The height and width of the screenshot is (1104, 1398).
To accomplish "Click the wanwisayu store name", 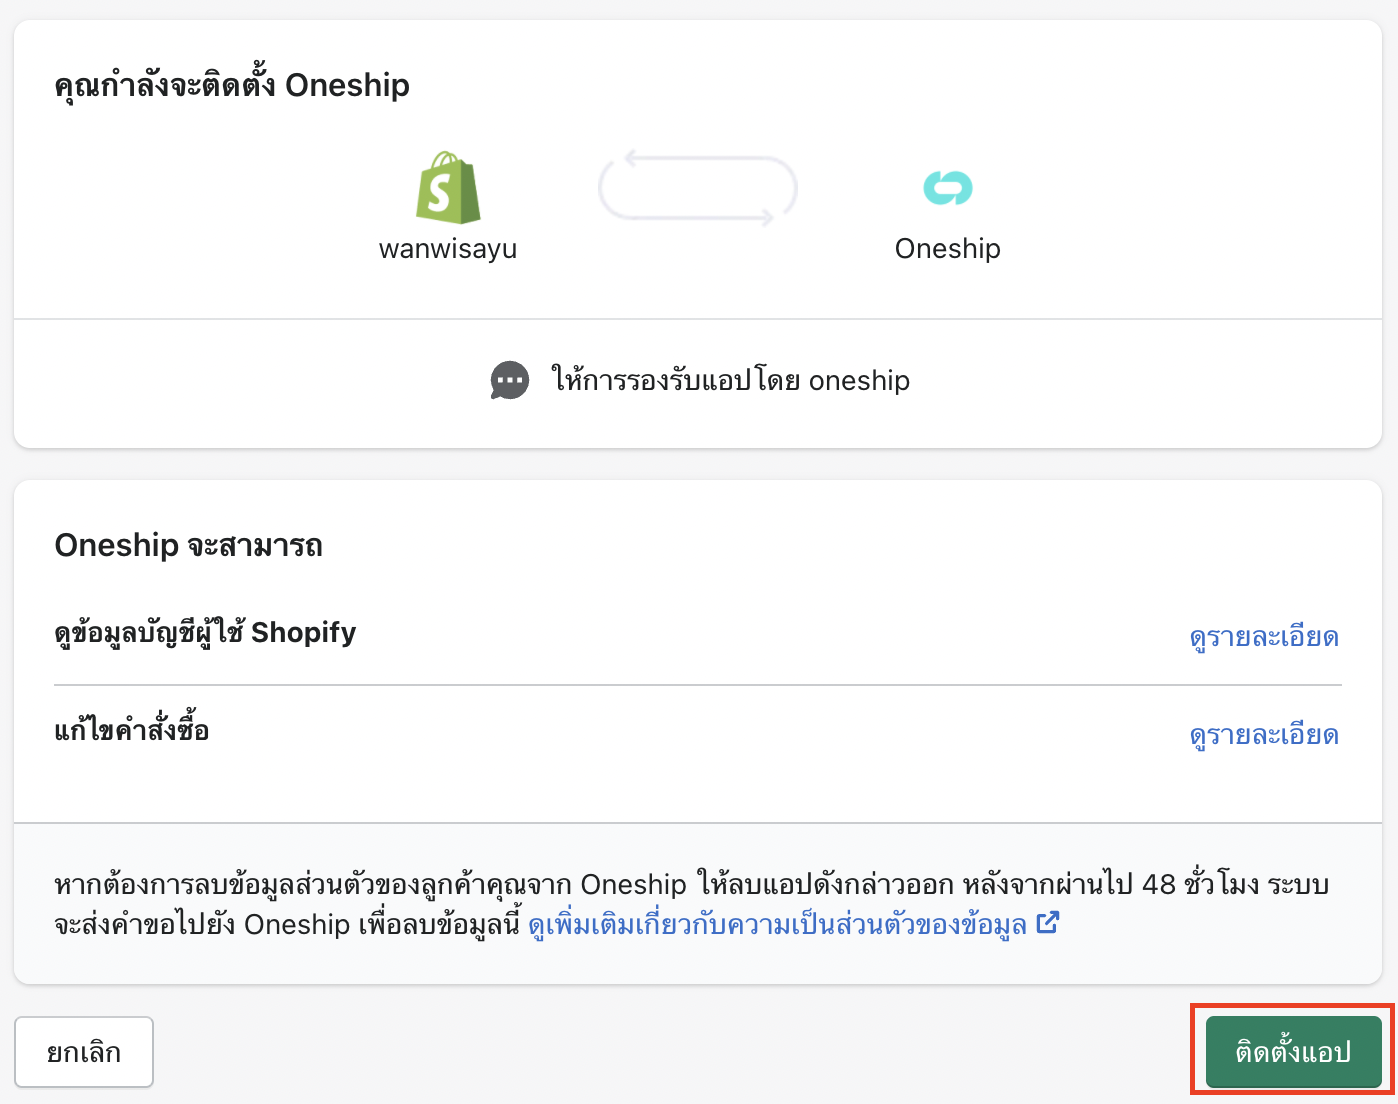I will [448, 249].
